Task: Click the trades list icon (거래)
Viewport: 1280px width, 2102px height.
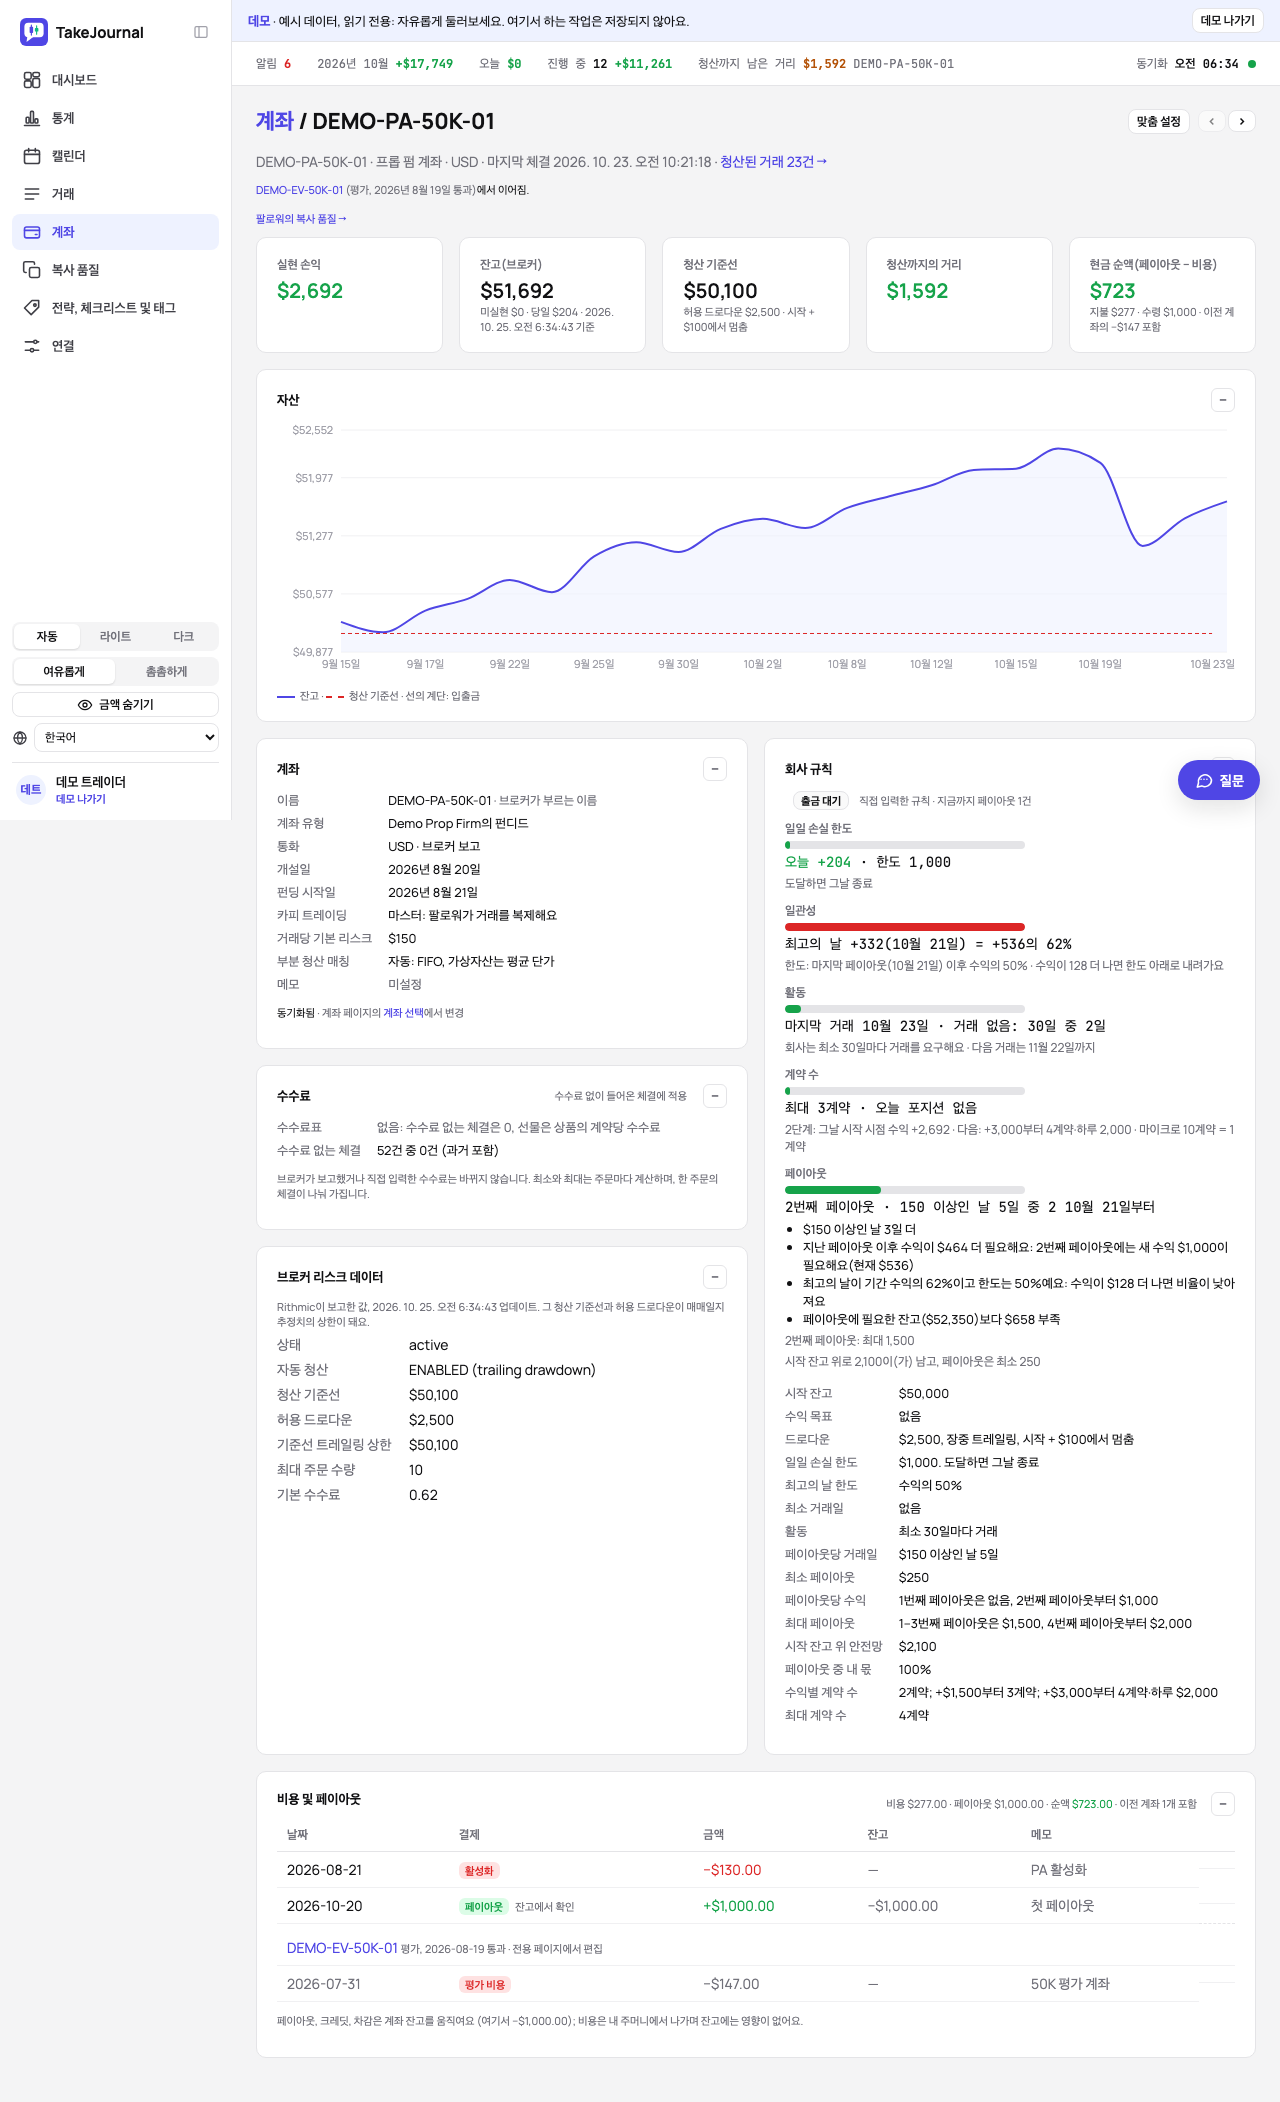Action: tap(32, 194)
